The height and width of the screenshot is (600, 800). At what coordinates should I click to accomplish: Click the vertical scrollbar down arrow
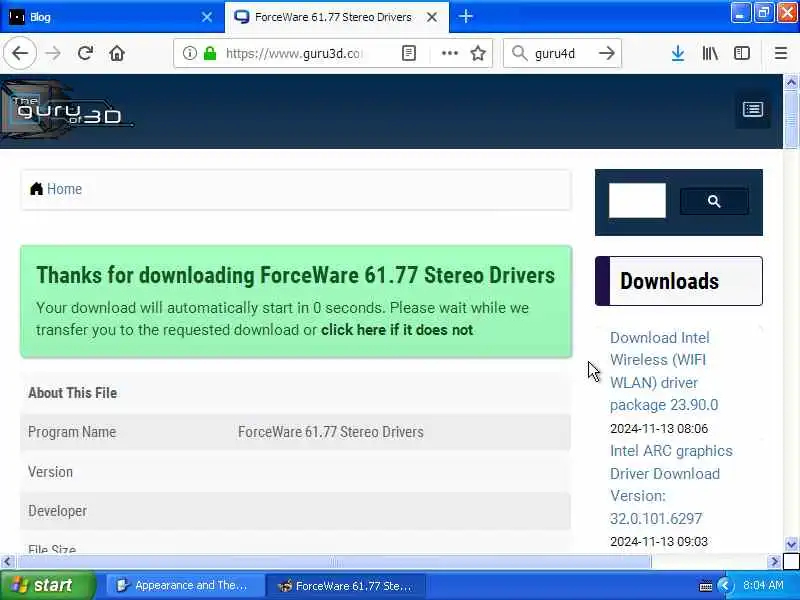pos(791,544)
